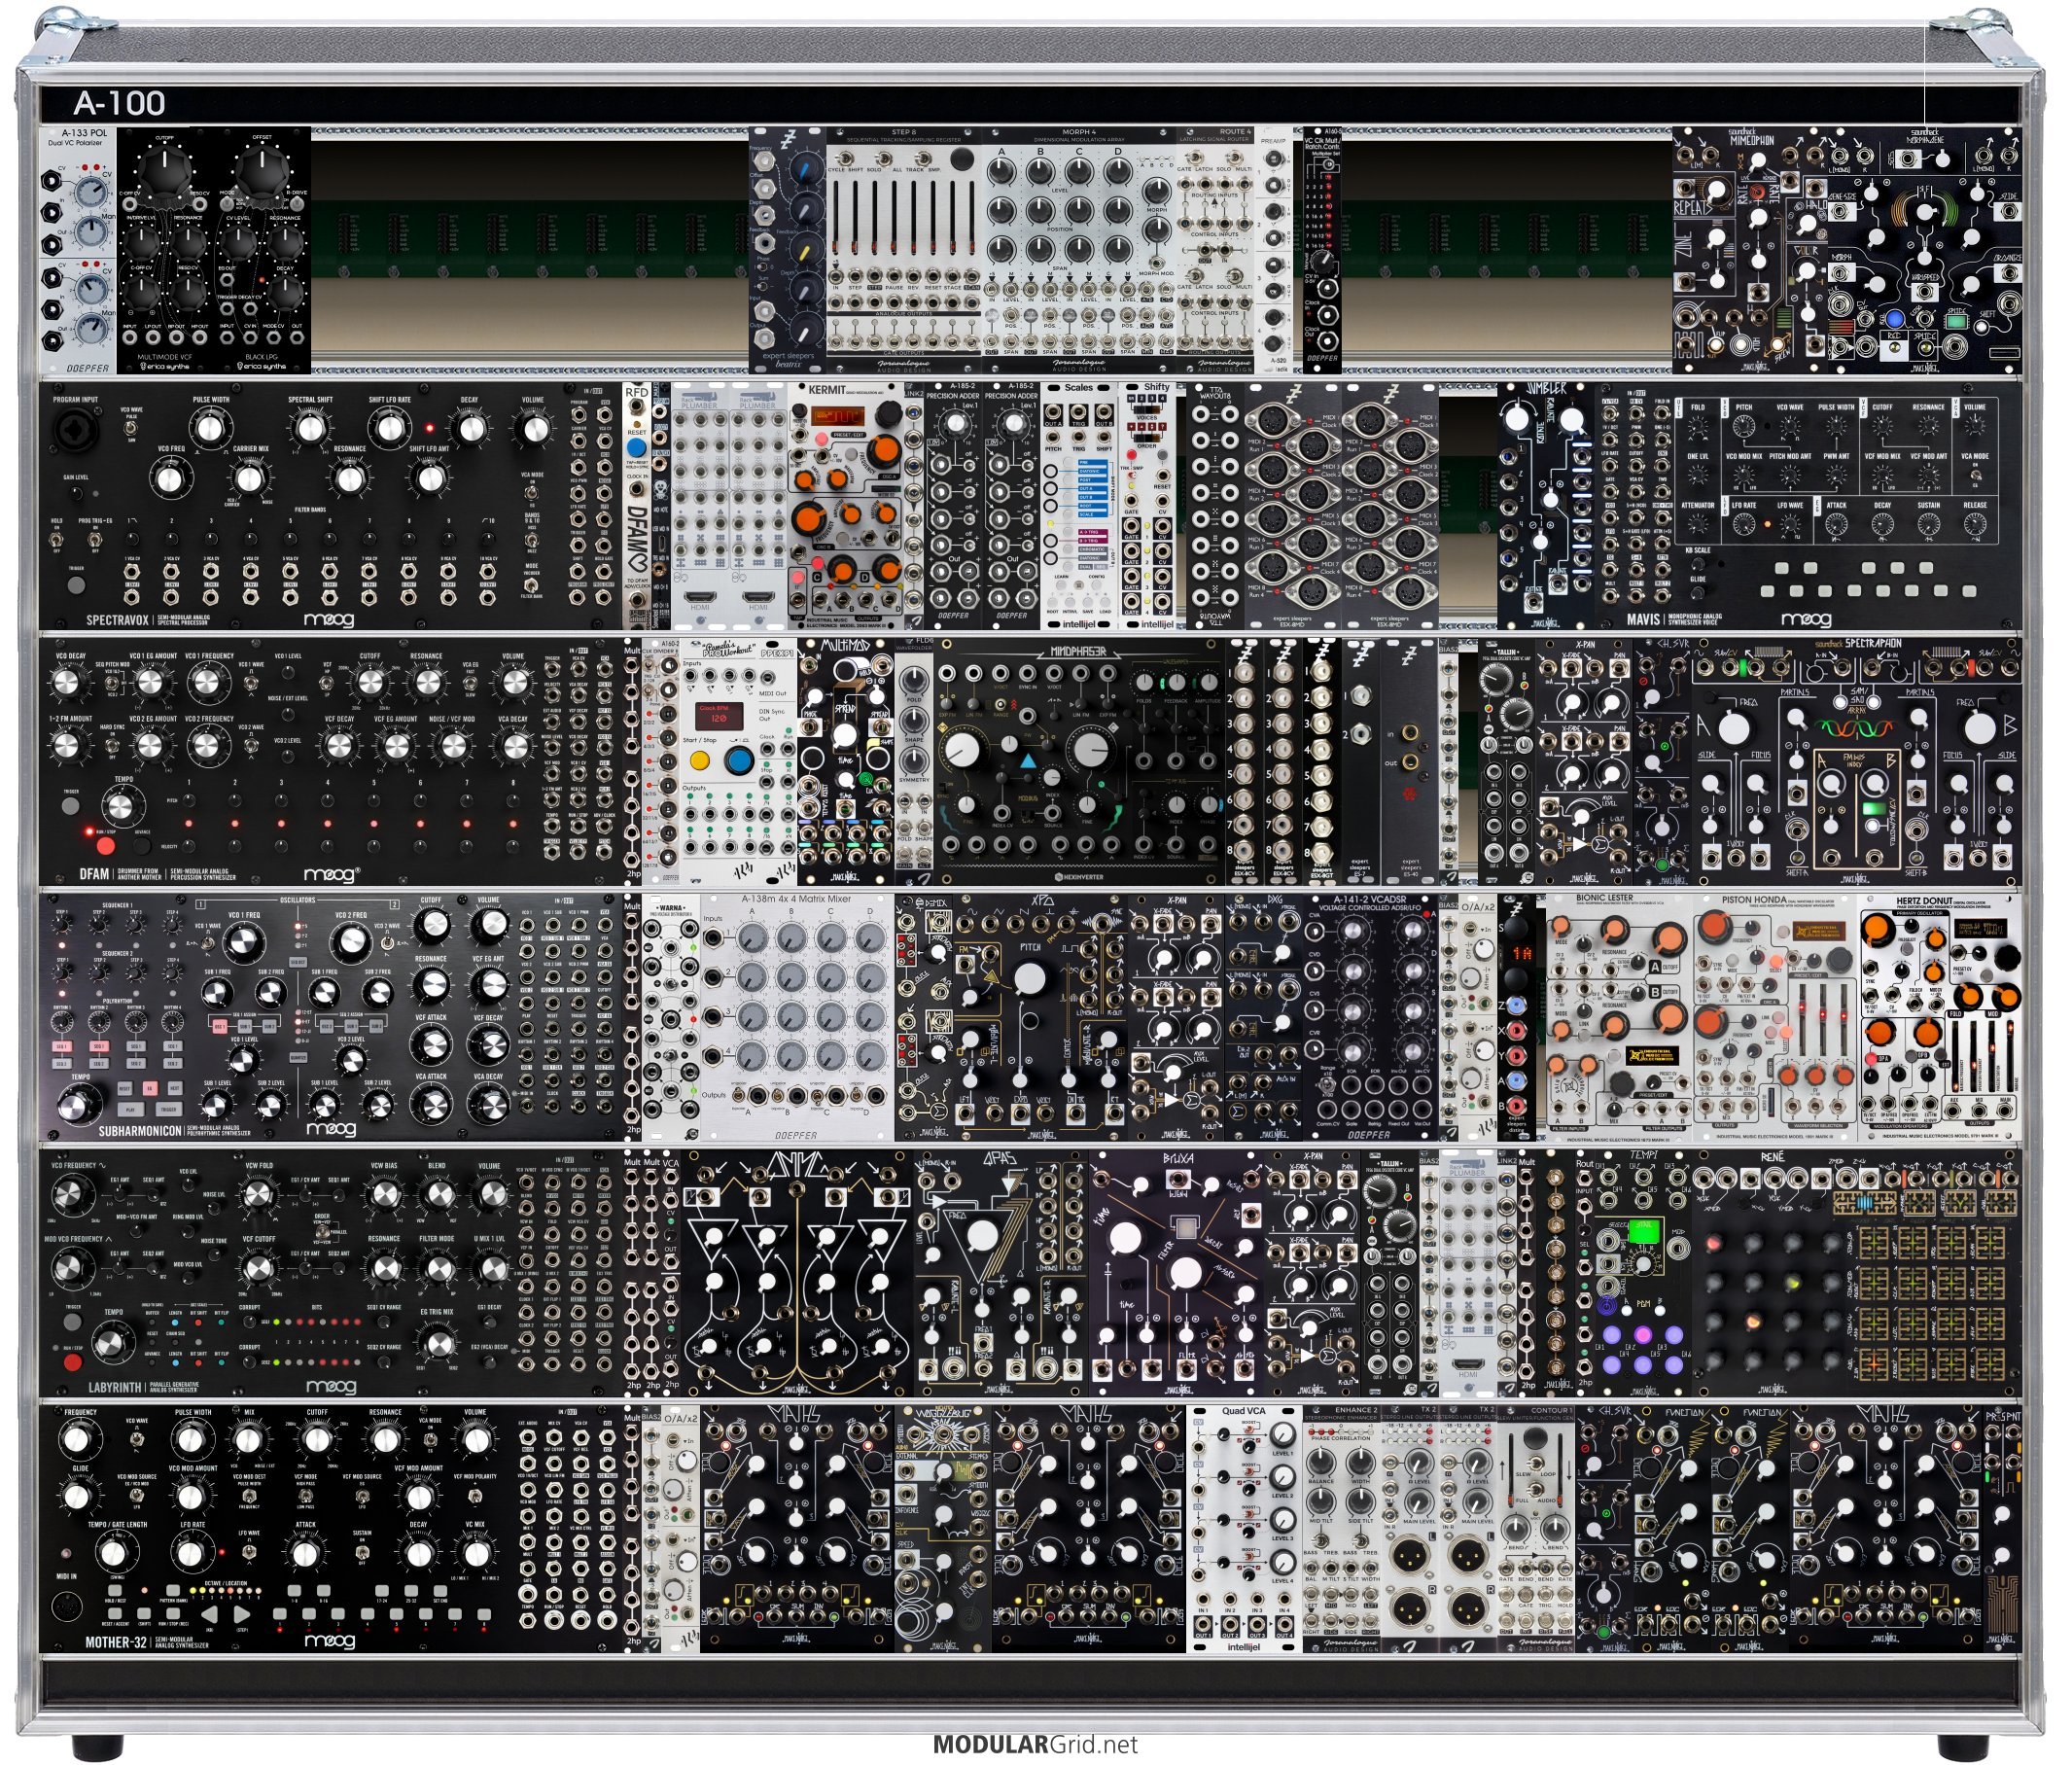
Task: Select the expert sleepers beatrix module
Action: pos(788,251)
